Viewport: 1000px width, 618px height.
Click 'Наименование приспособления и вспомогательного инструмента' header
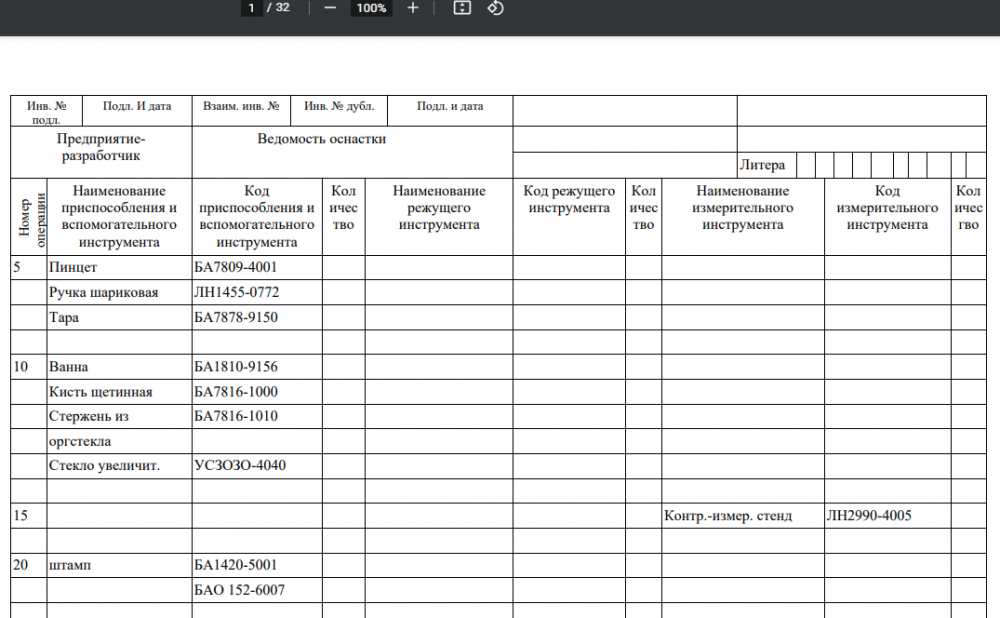119,216
